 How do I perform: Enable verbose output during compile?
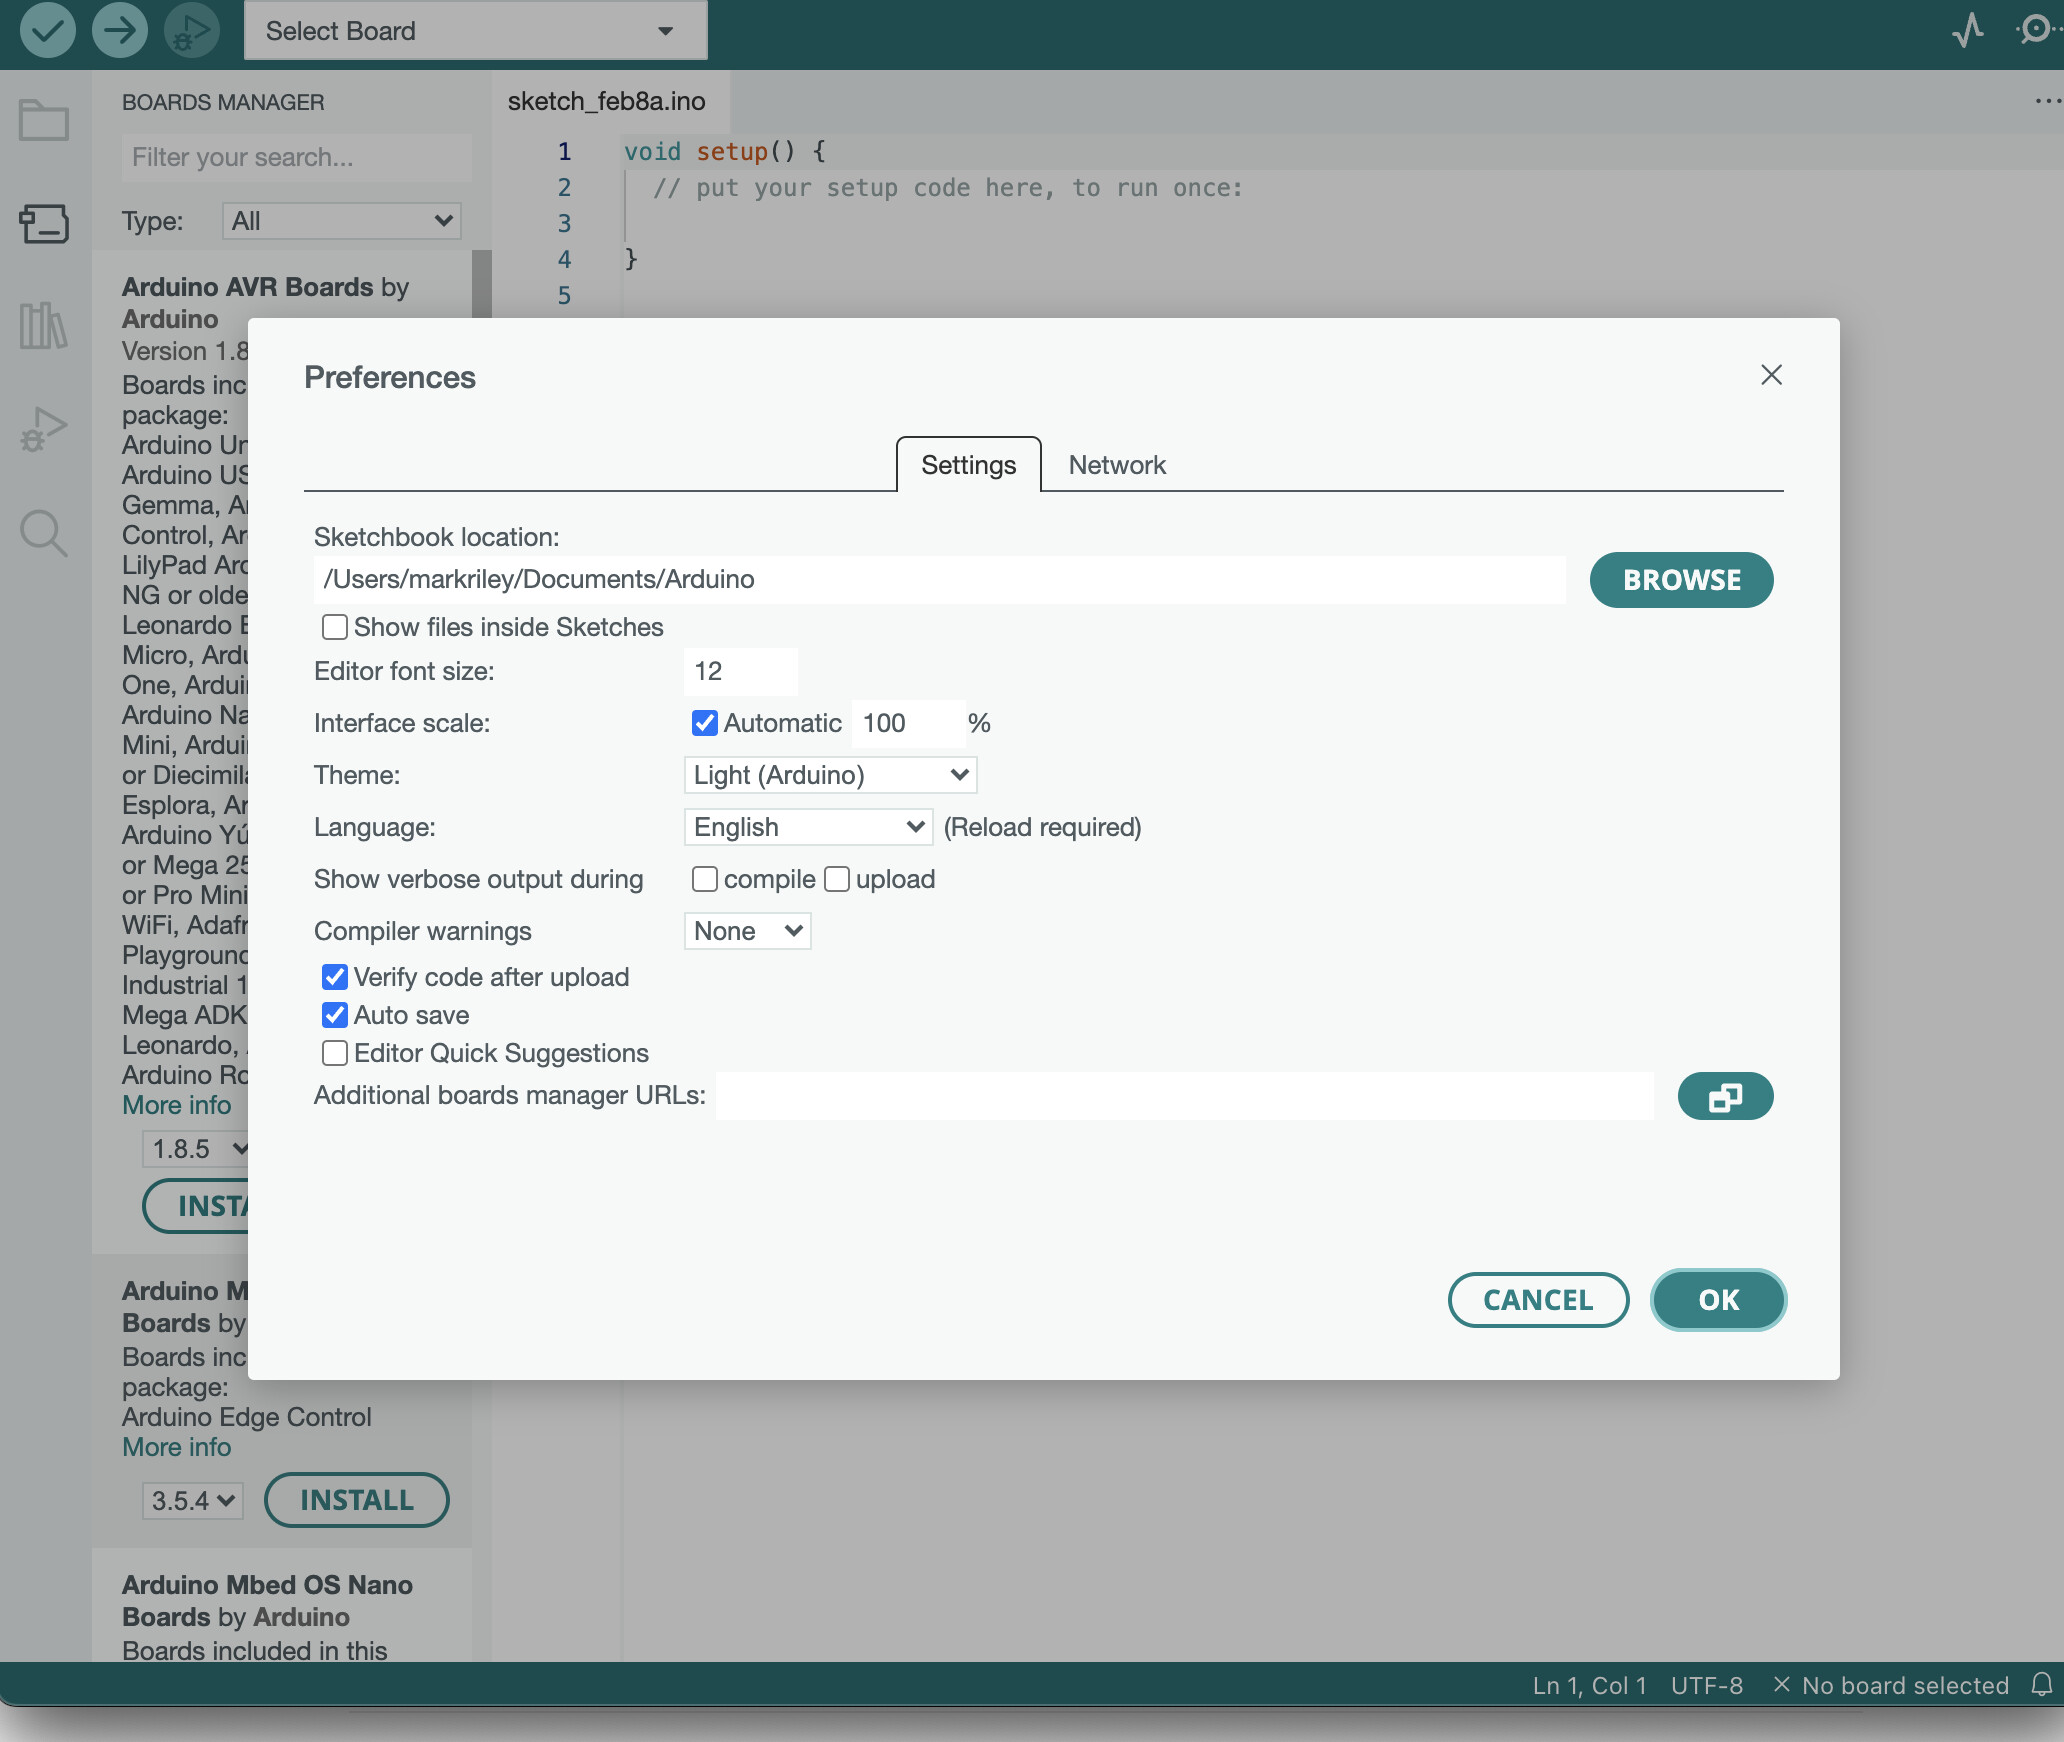[705, 879]
